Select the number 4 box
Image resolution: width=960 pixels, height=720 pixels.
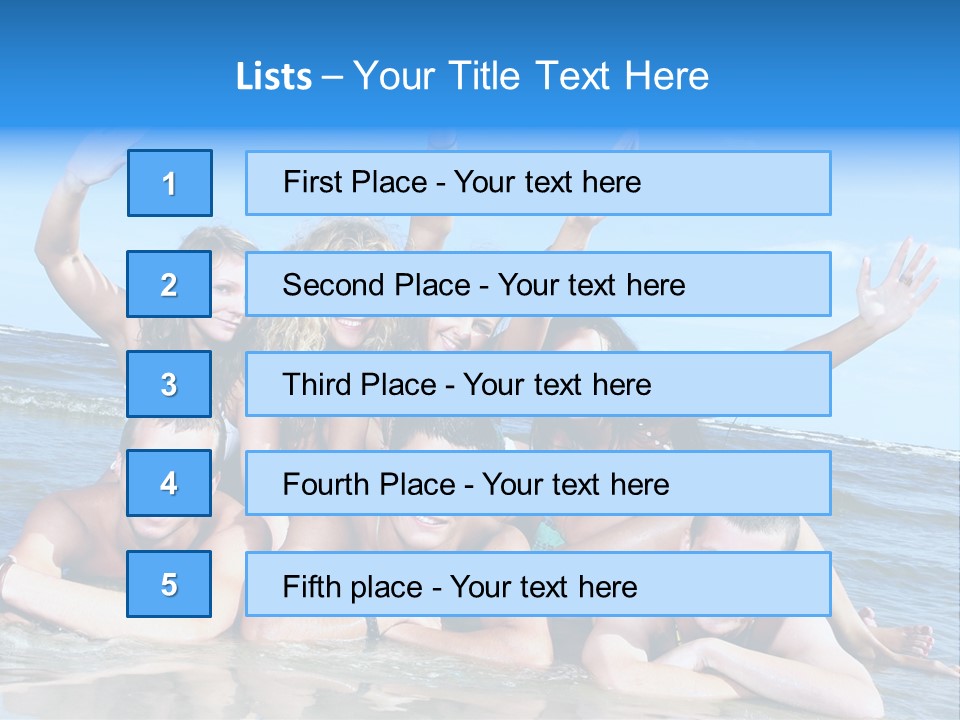coord(169,483)
